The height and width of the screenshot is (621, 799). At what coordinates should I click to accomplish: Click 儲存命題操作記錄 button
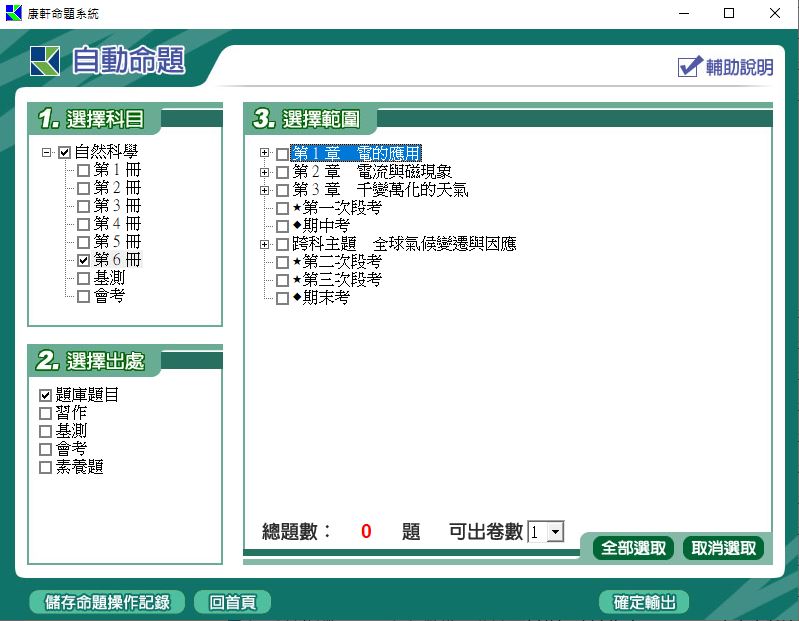coord(107,602)
